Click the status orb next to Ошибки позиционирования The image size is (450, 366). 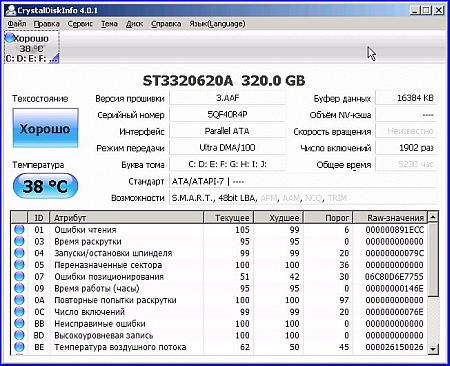pos(19,276)
